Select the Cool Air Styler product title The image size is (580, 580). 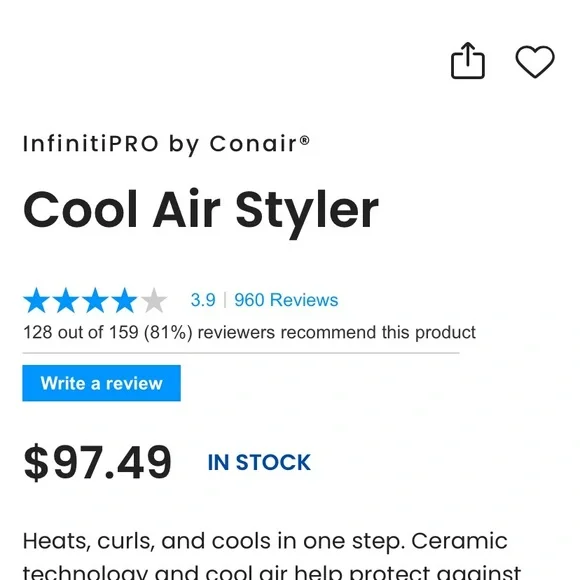click(201, 211)
